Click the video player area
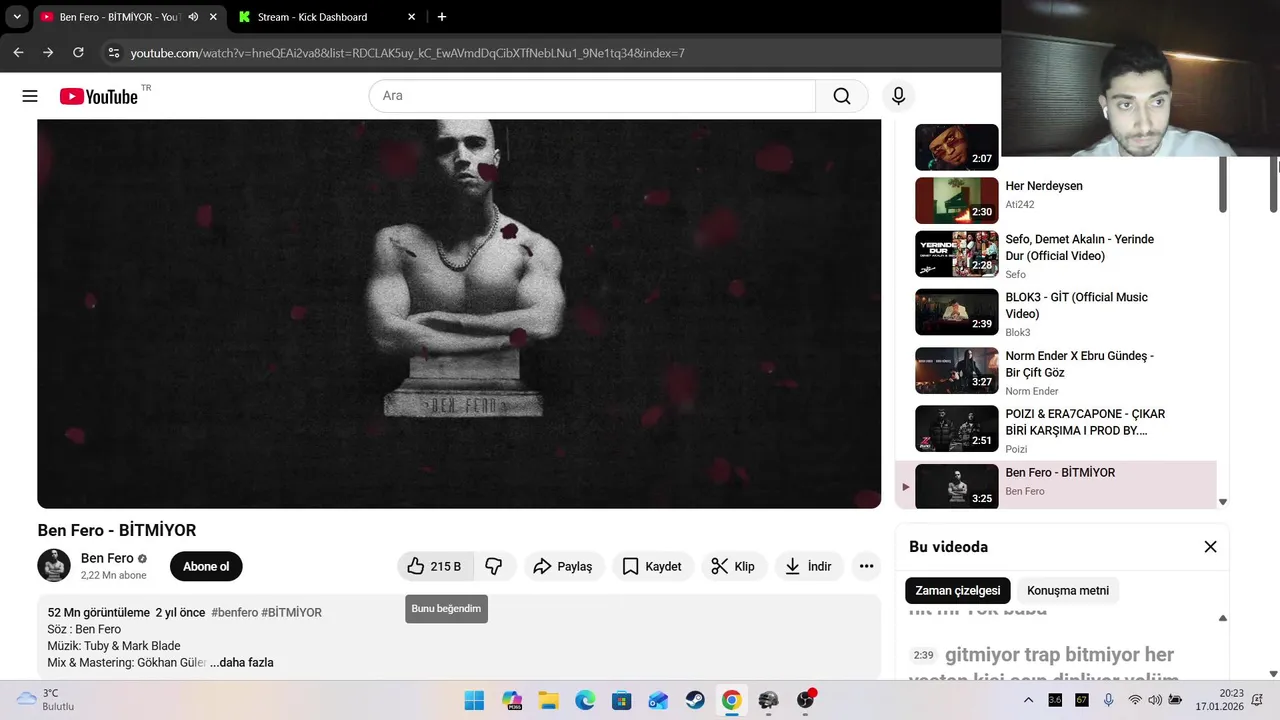This screenshot has height=720, width=1280. [x=459, y=313]
